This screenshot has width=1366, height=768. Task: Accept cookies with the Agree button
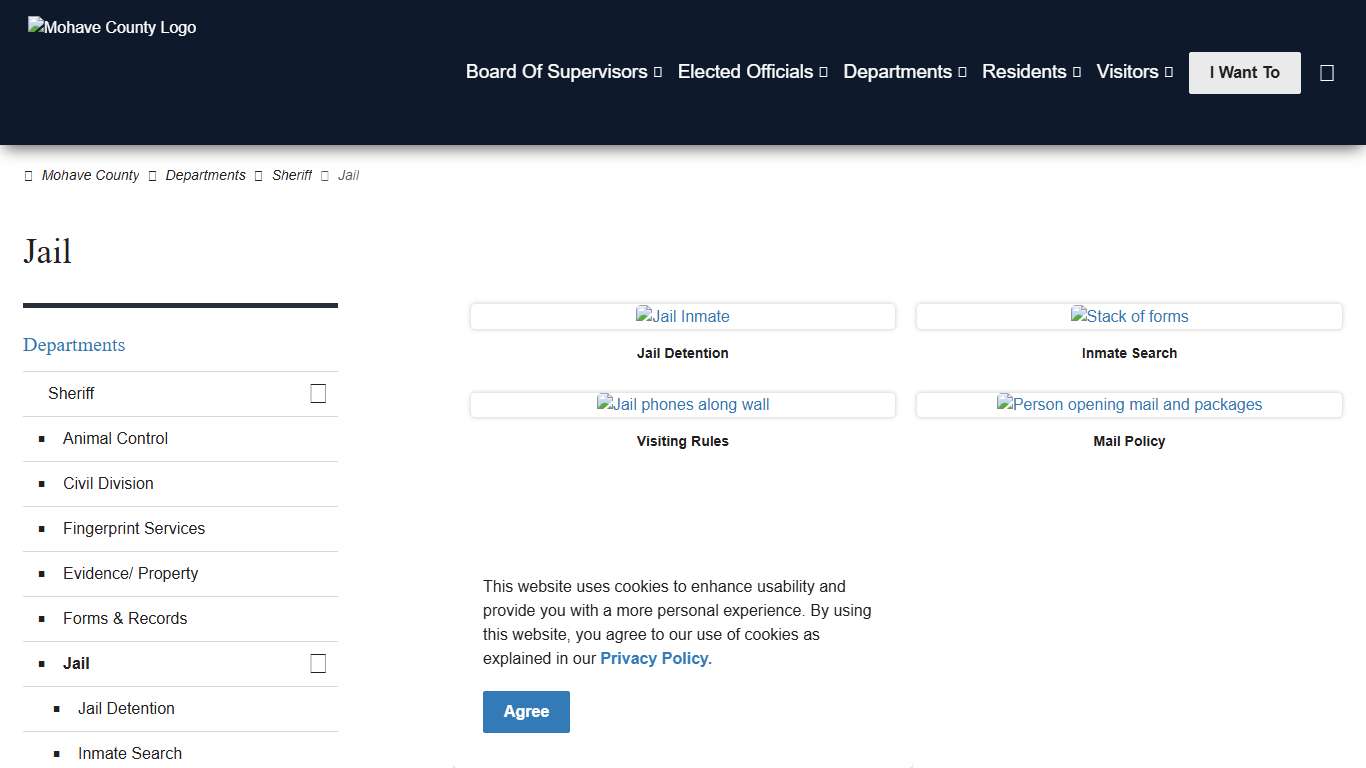(526, 712)
